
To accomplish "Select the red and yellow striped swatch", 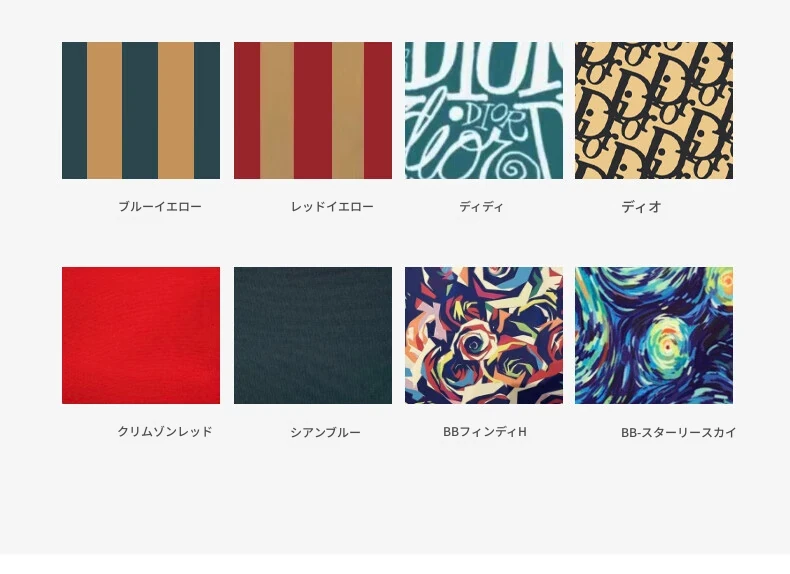I will [x=313, y=110].
